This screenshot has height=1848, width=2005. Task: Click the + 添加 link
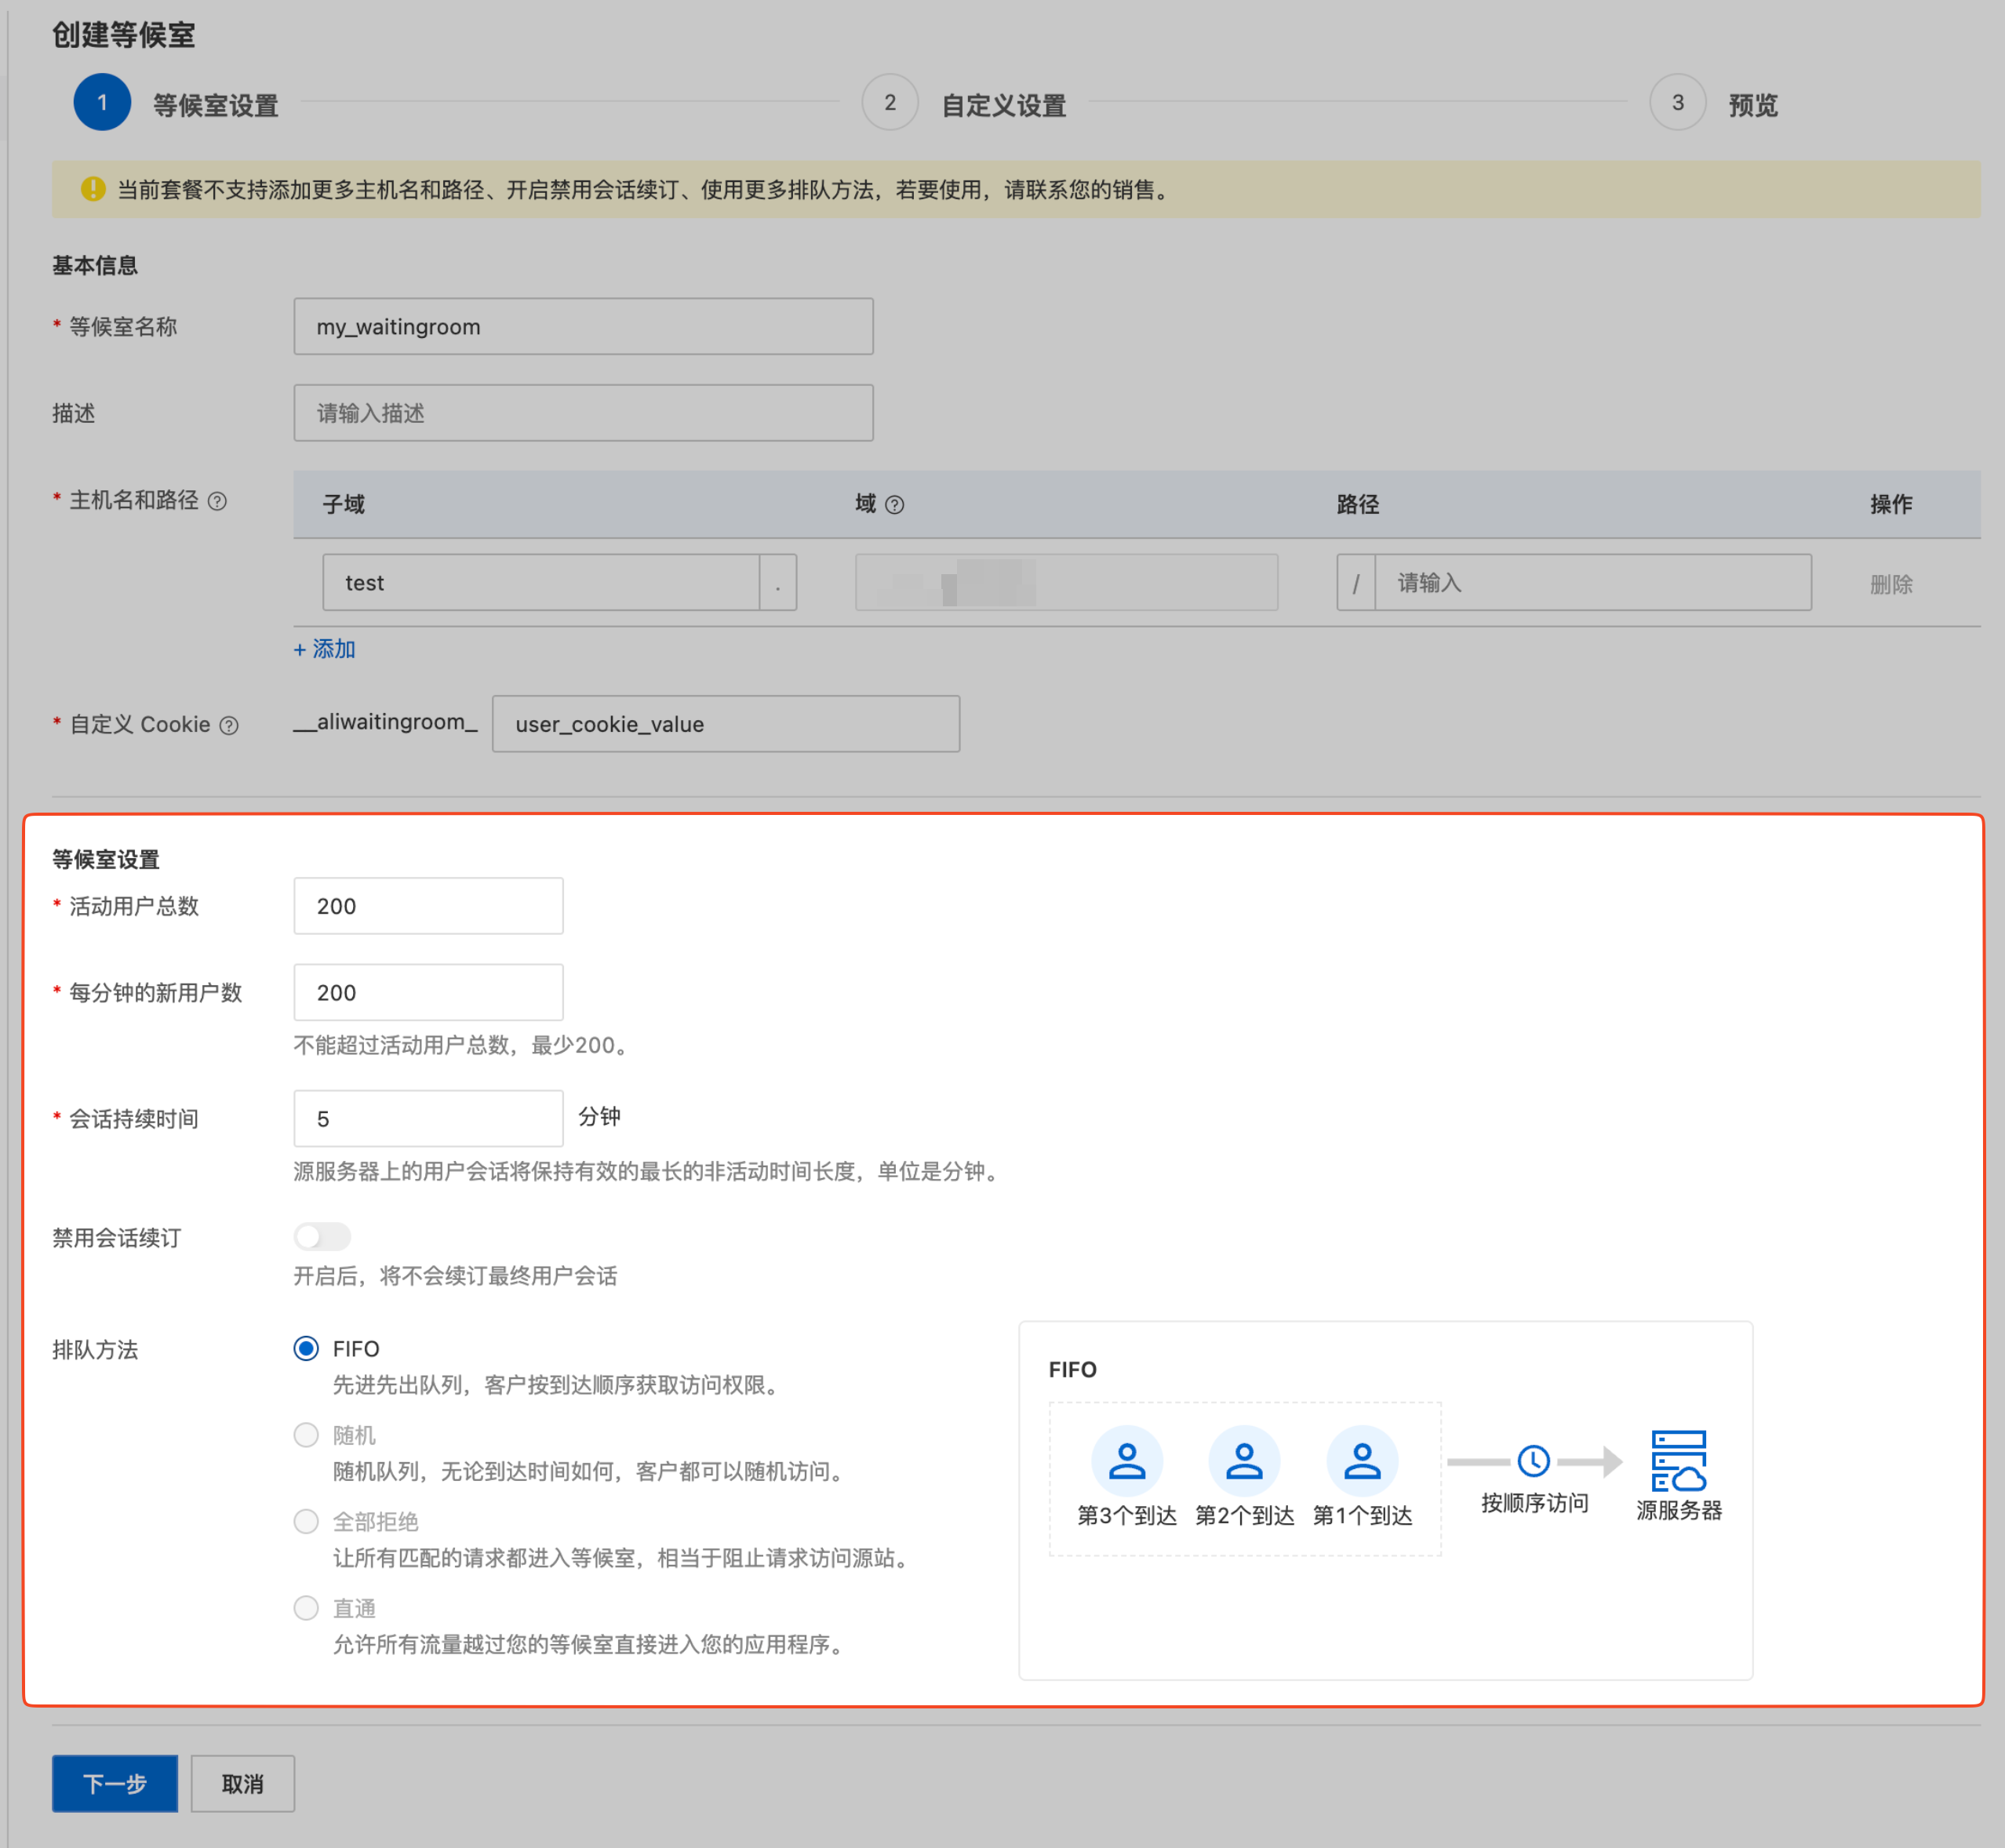point(325,649)
